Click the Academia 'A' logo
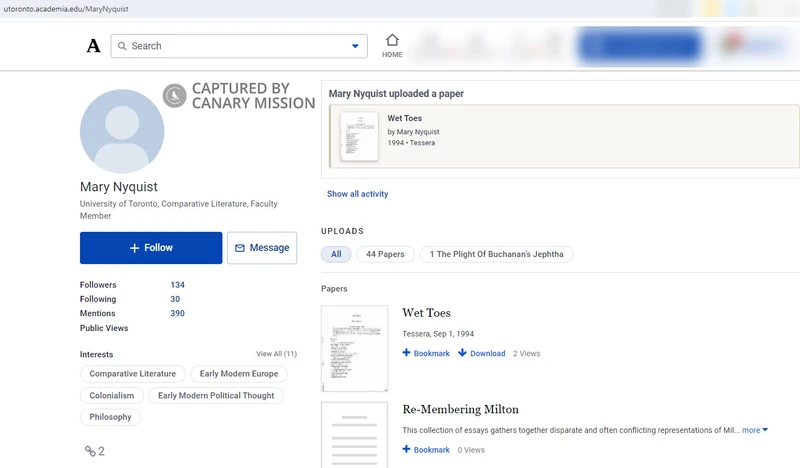 tap(93, 46)
